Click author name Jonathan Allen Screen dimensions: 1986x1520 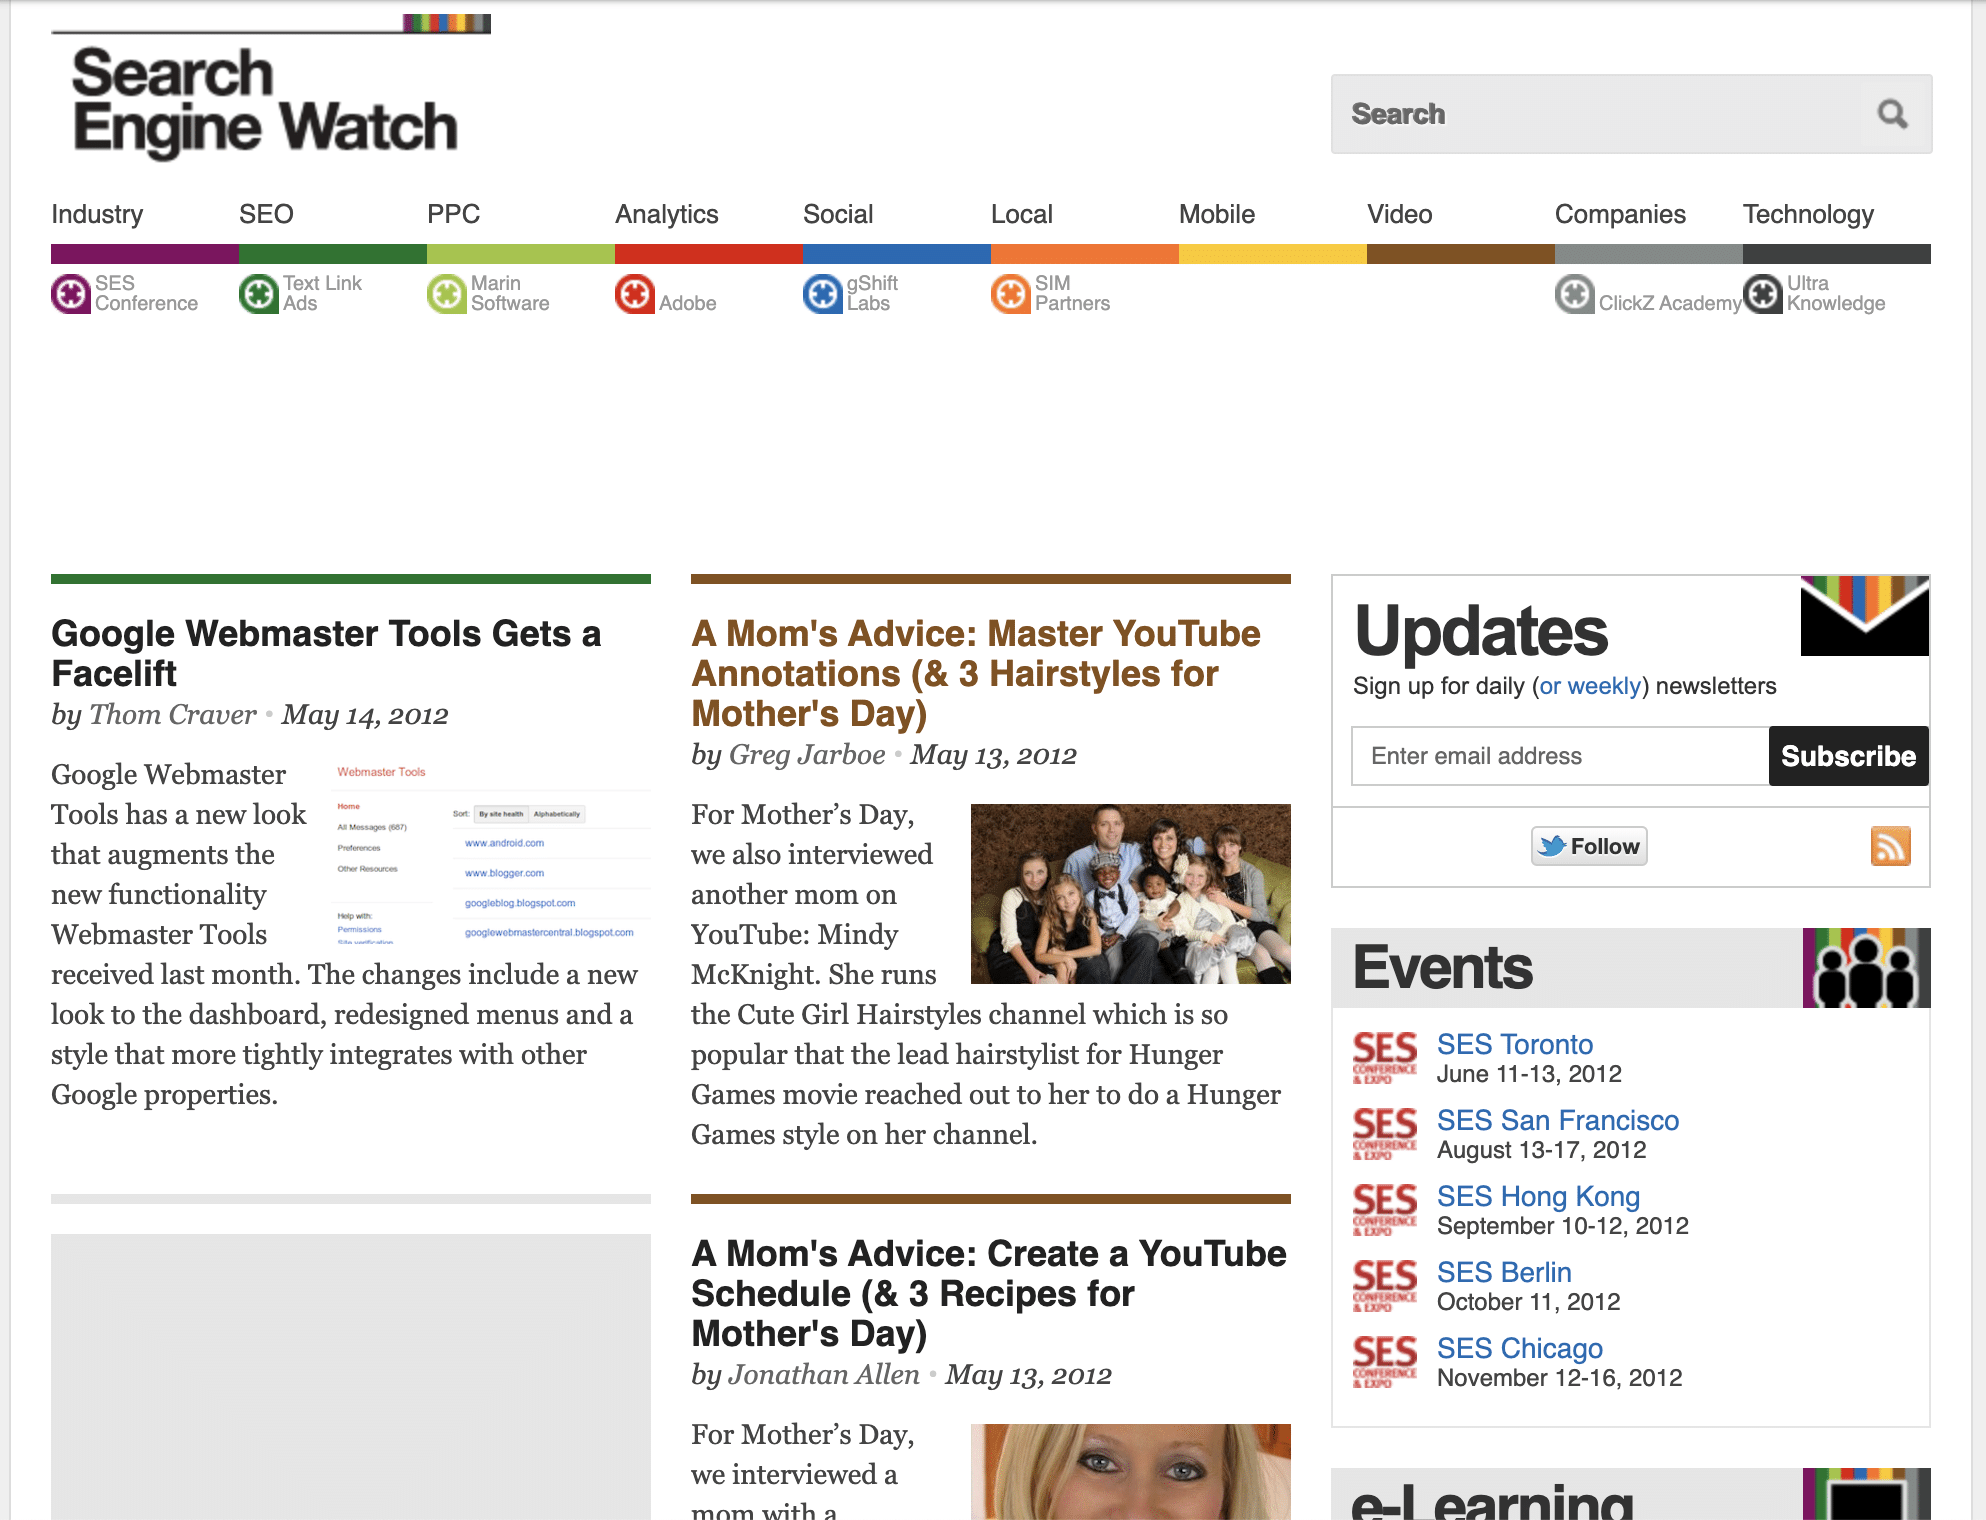pos(824,1375)
